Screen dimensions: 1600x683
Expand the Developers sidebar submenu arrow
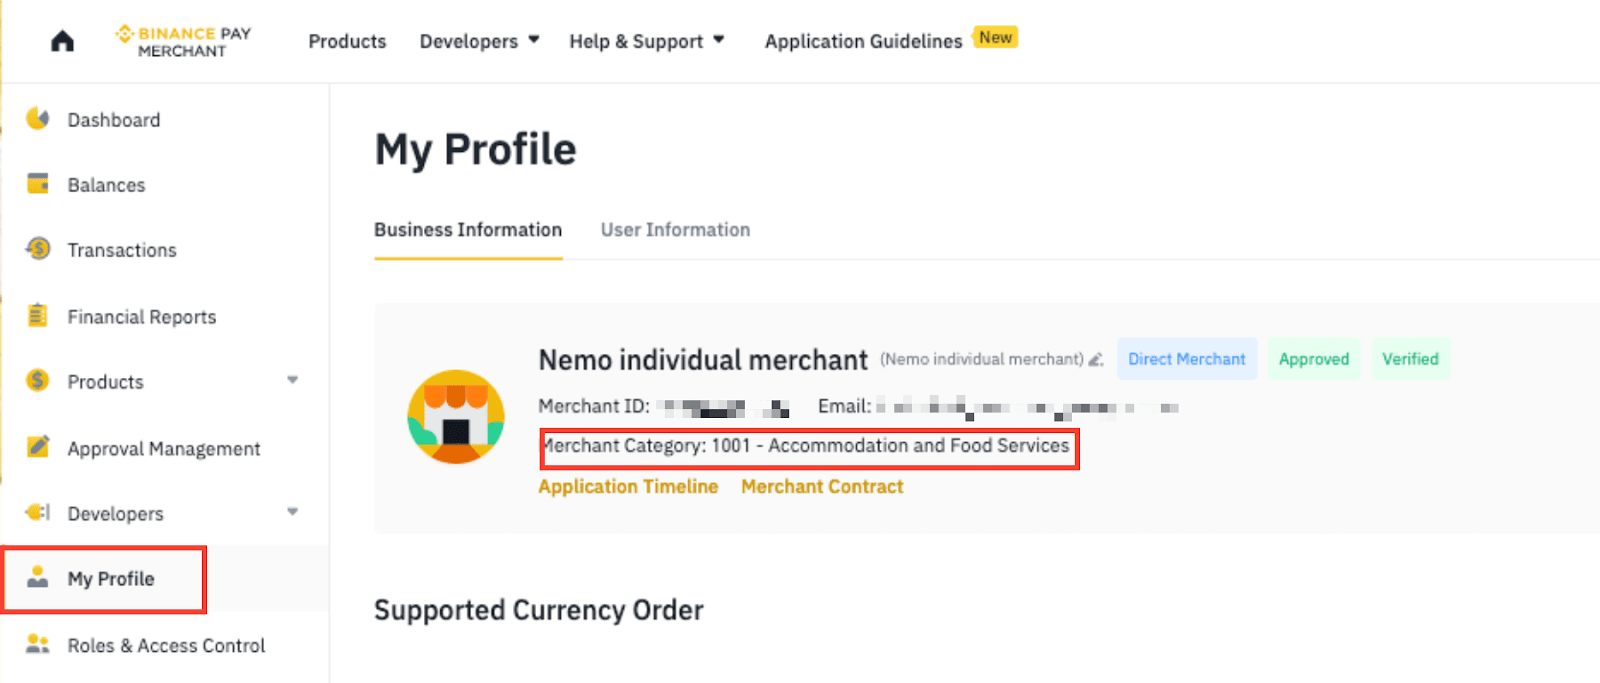point(292,512)
